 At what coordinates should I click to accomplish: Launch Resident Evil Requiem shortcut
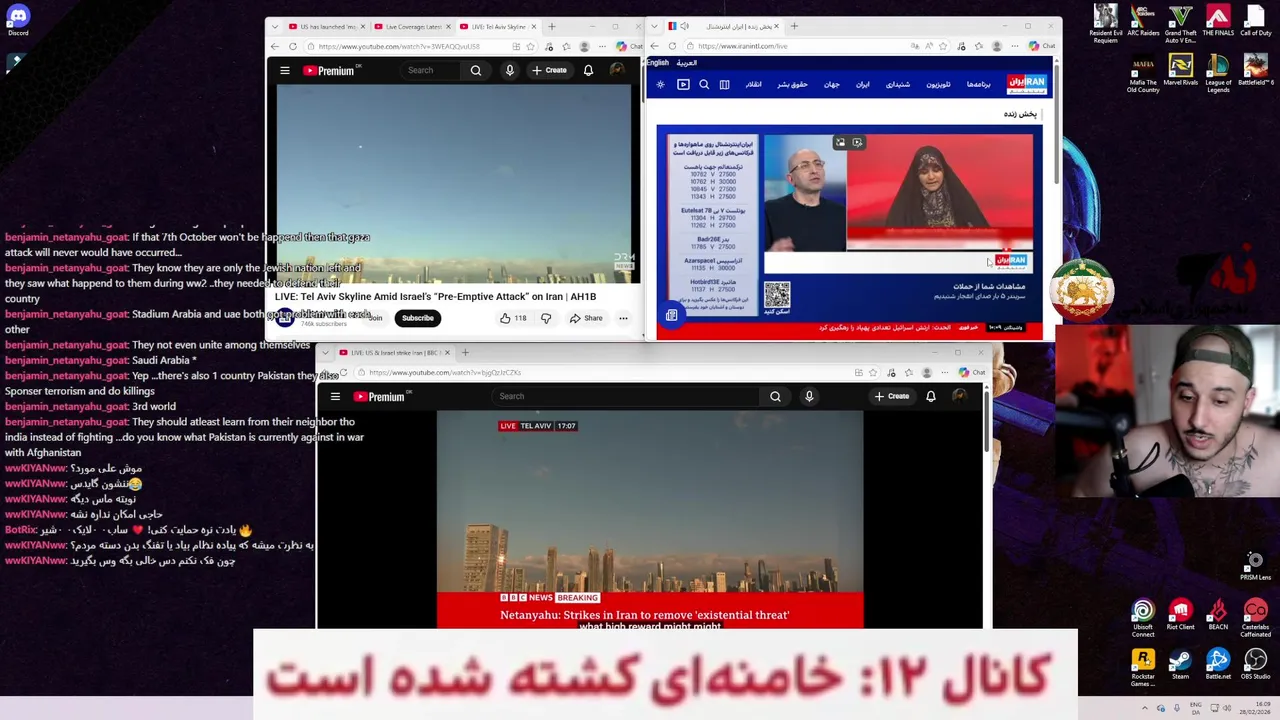click(1105, 24)
